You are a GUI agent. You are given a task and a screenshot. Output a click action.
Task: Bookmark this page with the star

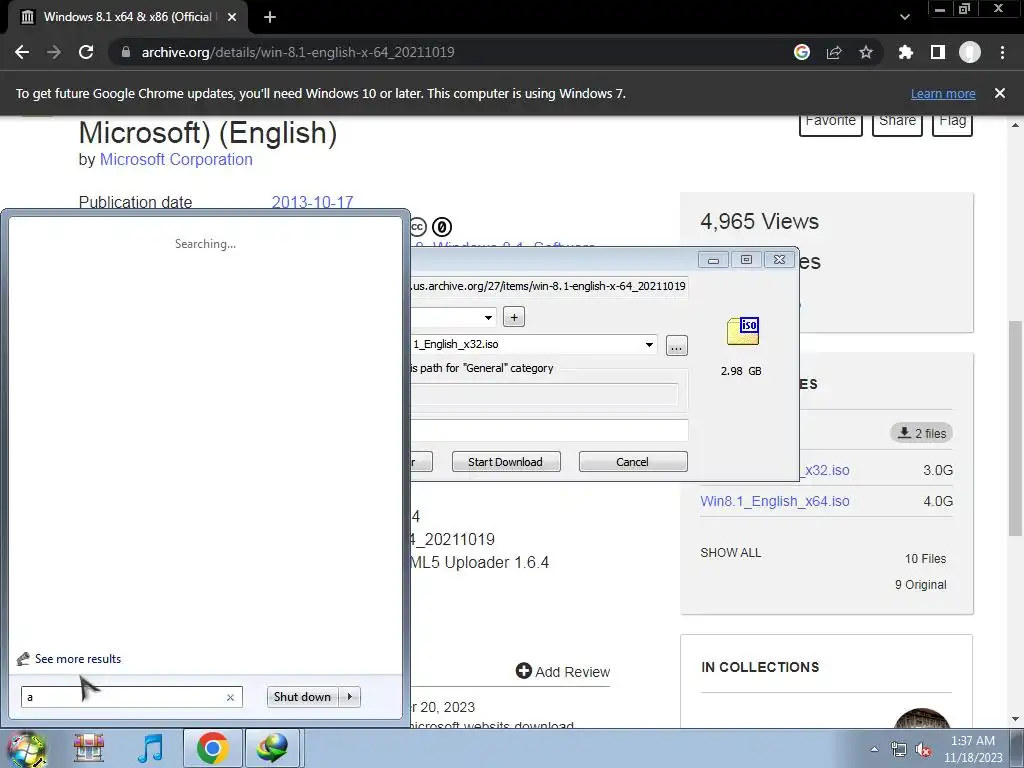coord(866,52)
